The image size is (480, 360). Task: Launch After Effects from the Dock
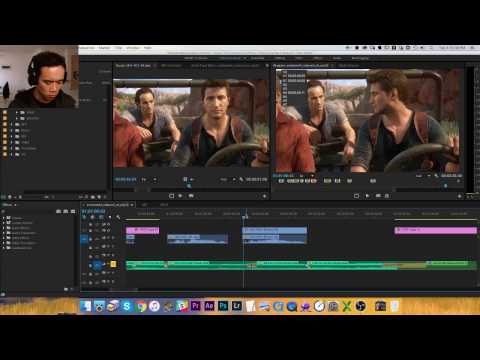[209, 306]
